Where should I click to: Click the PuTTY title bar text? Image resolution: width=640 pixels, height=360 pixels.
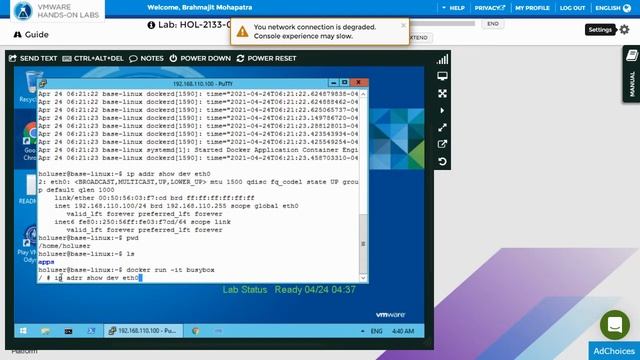tap(203, 84)
